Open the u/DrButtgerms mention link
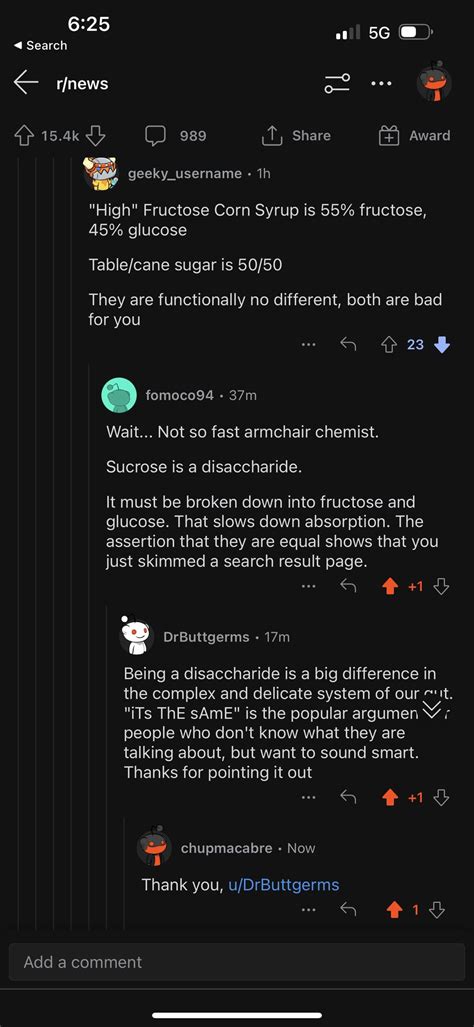The image size is (474, 1027). click(x=283, y=885)
